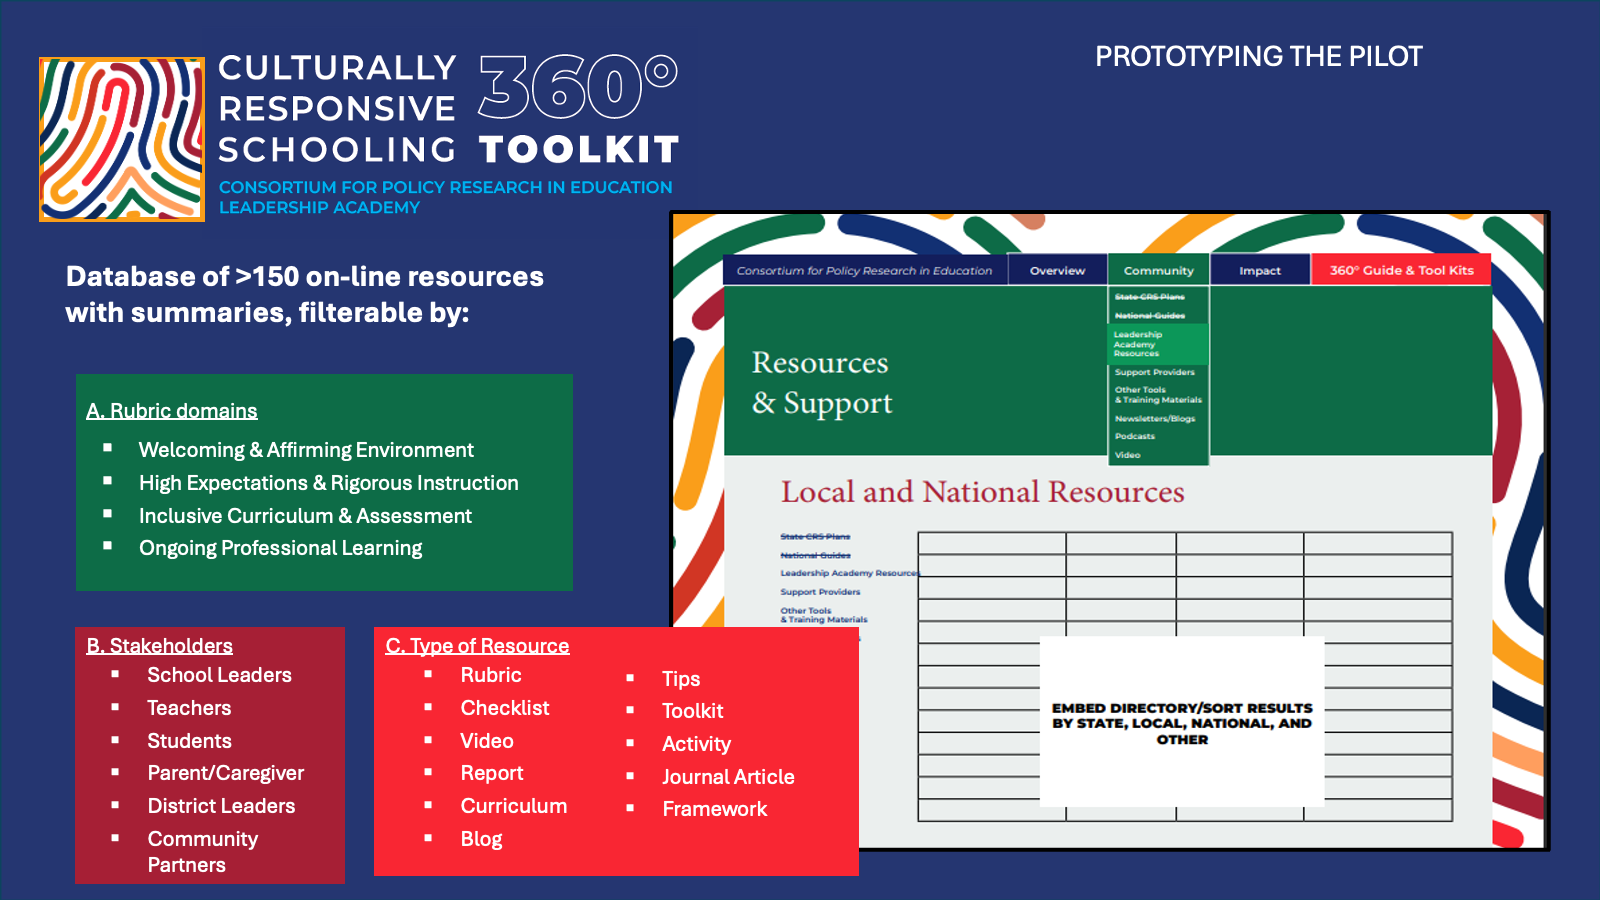Screen dimensions: 1600x900
Task: Select 'Checklist' resource type
Action: [505, 708]
